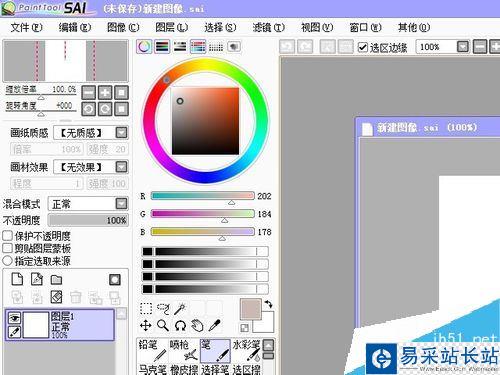This screenshot has width=500, height=375.
Task: Toggle the 选区边缘 checkbox
Action: (363, 47)
